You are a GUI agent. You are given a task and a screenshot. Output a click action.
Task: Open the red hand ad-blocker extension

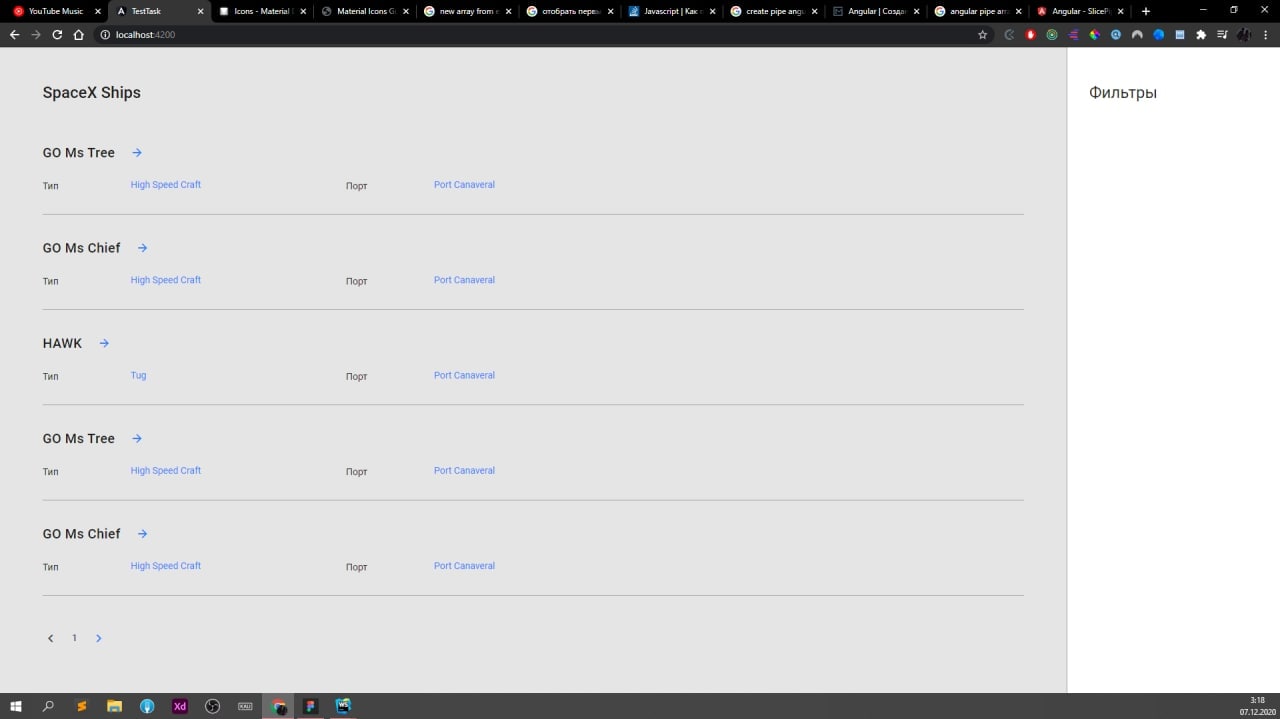(x=1031, y=34)
